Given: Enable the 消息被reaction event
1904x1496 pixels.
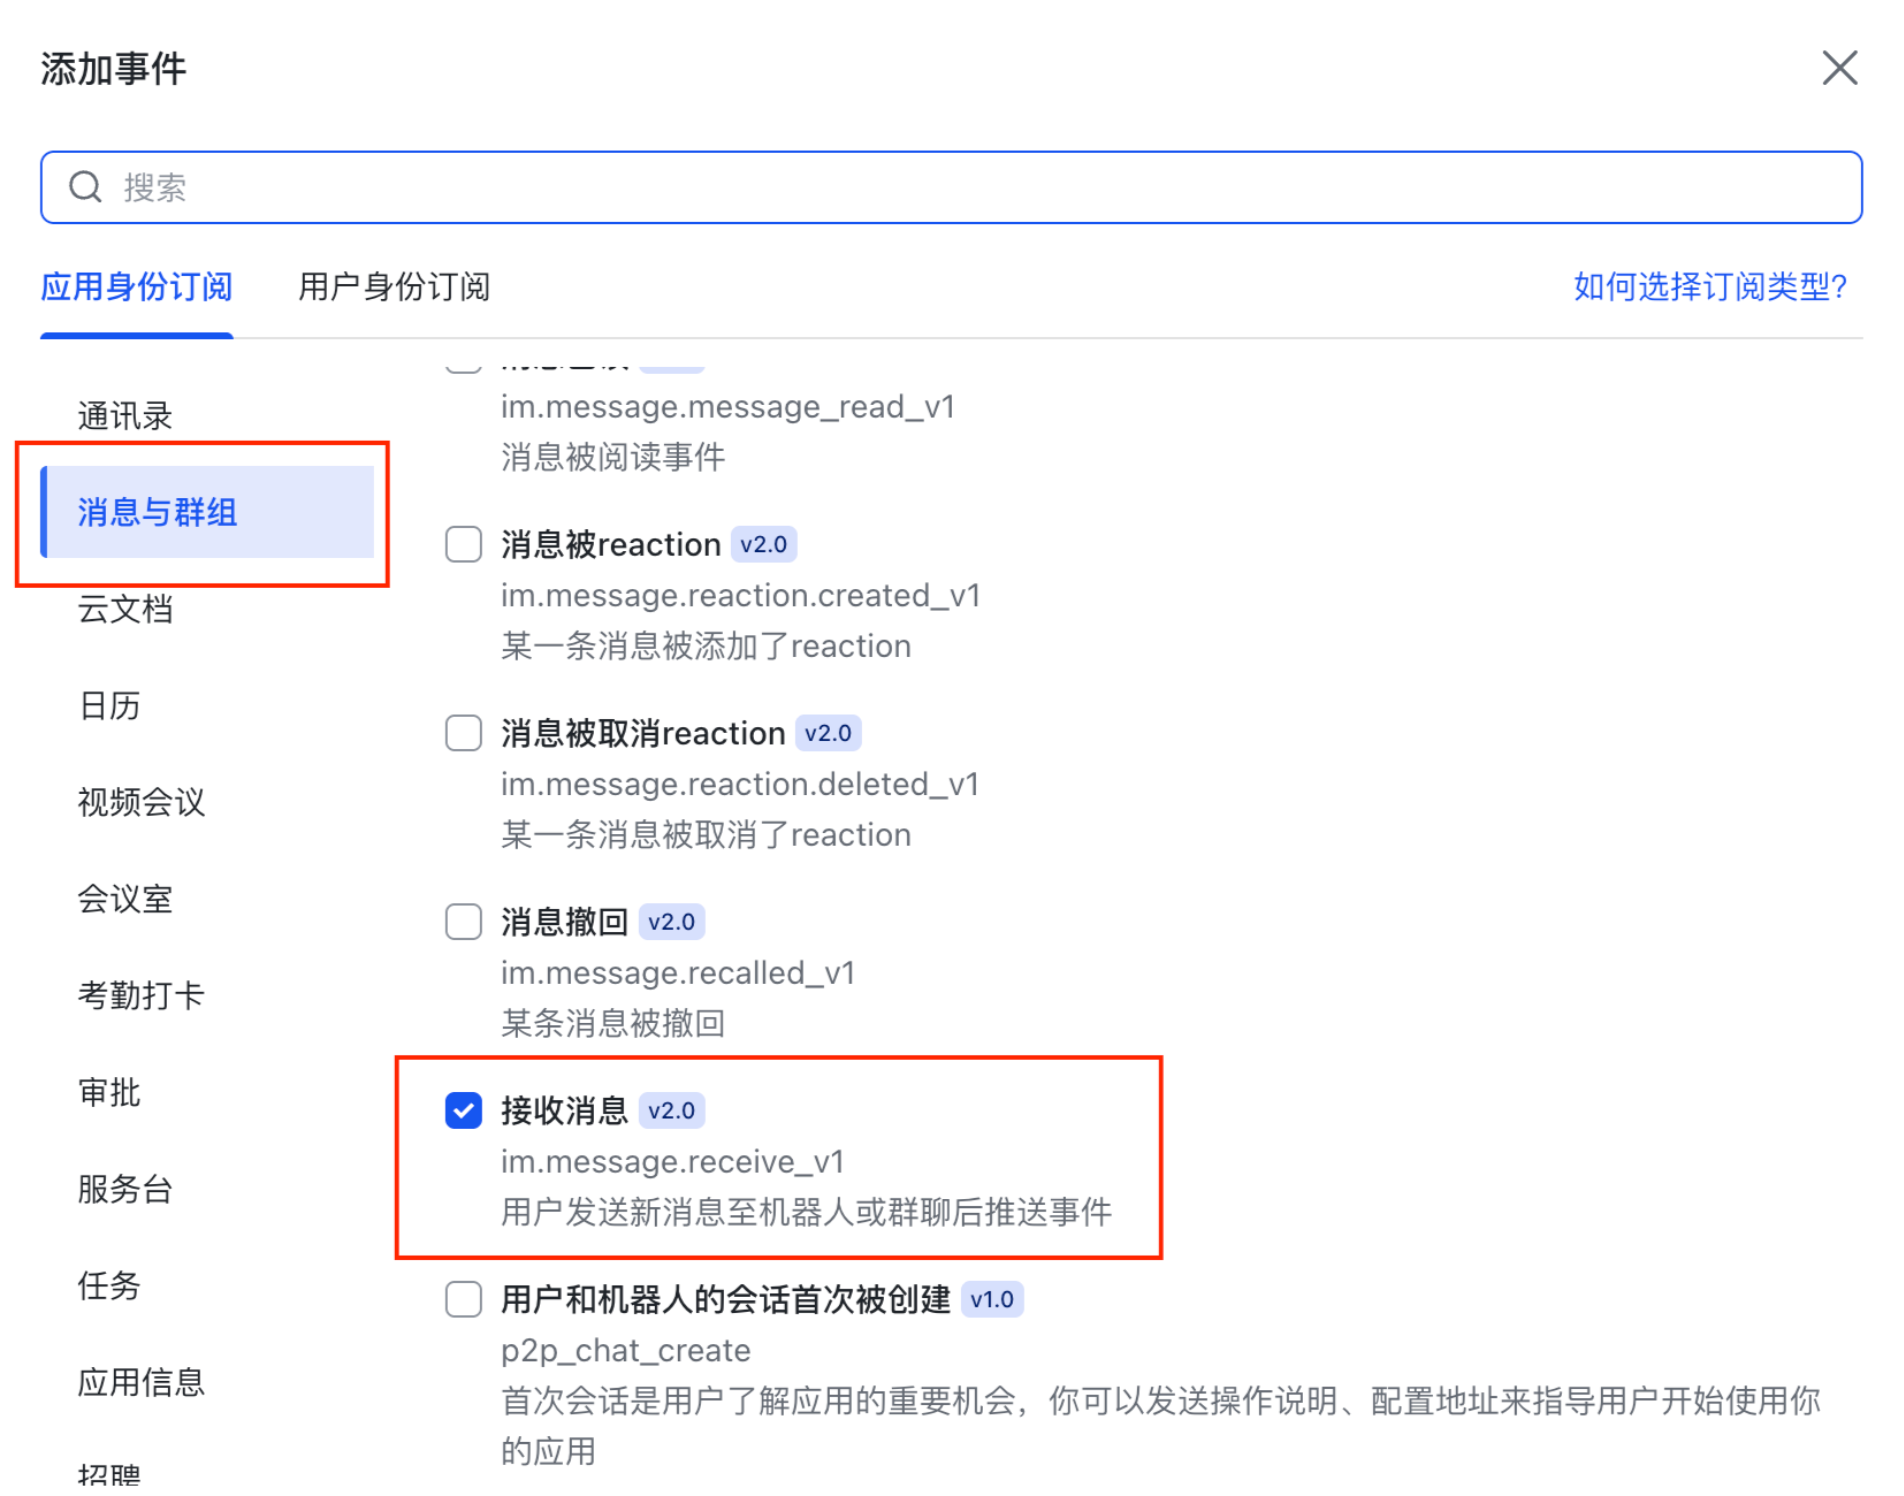Looking at the screenshot, I should pyautogui.click(x=463, y=544).
